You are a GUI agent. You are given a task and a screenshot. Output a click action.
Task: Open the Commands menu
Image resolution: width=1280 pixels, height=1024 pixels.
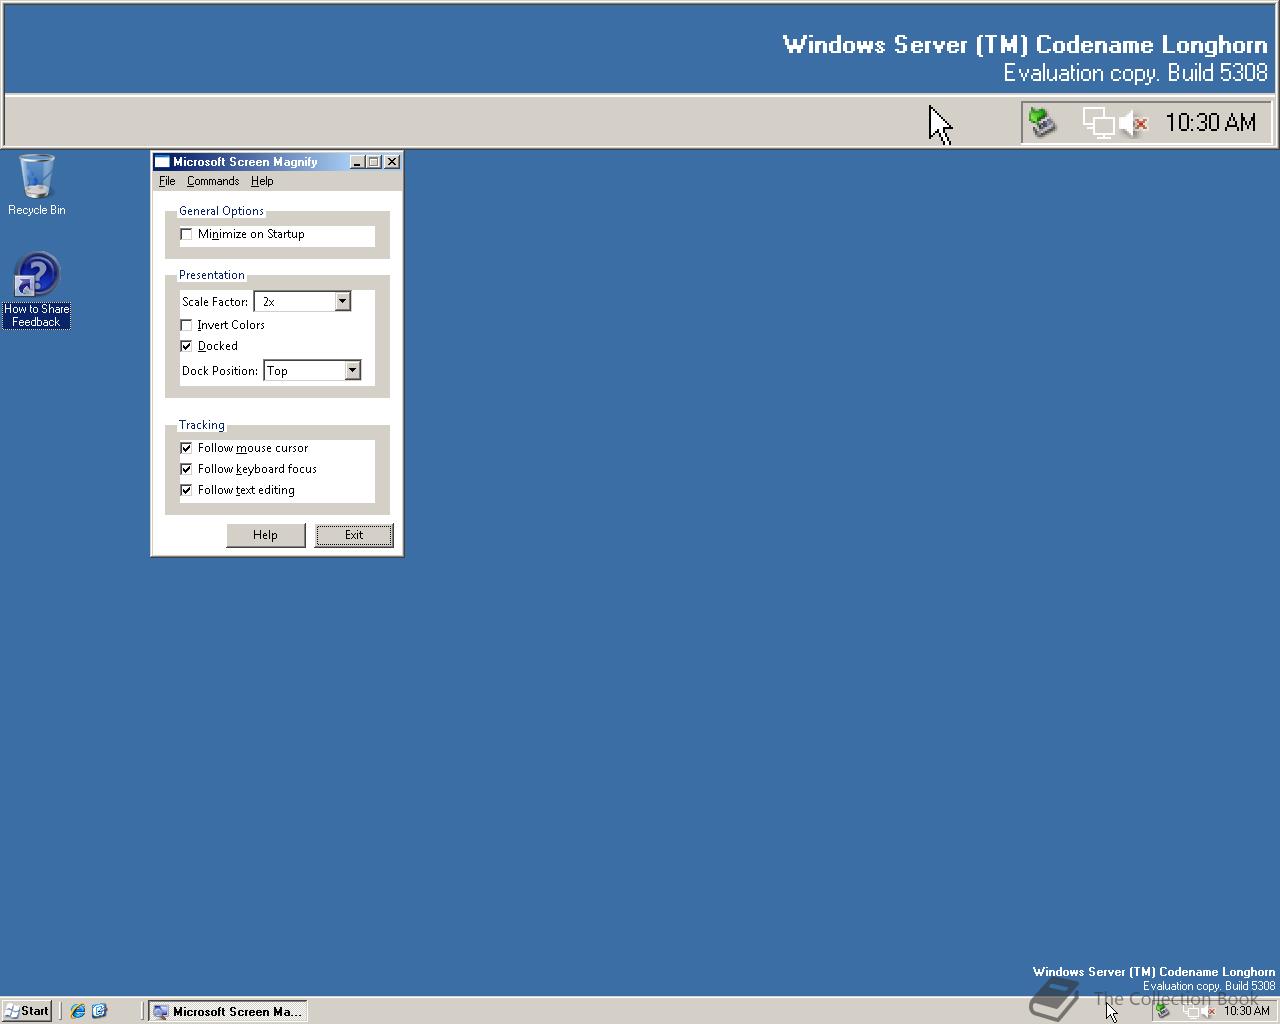(213, 181)
